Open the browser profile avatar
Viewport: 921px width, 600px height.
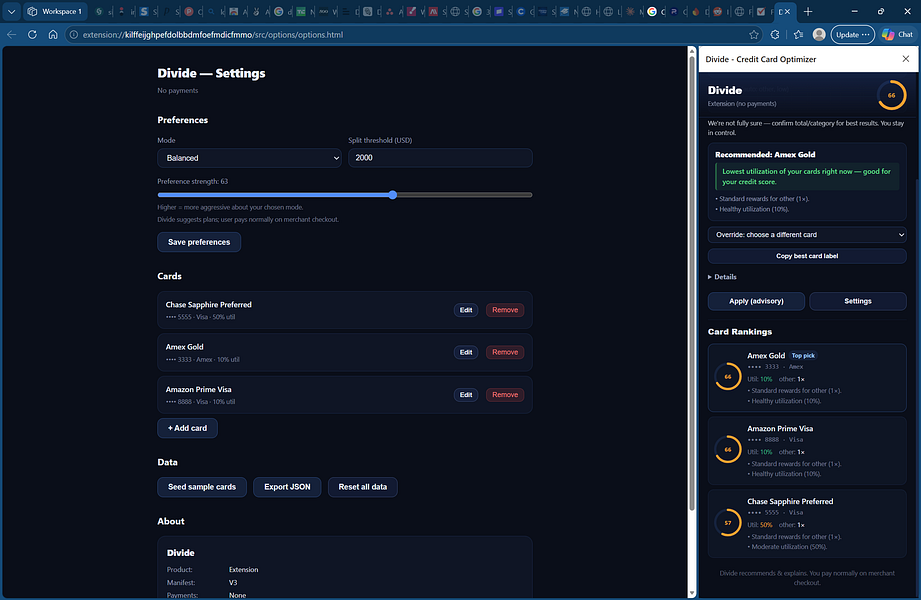819,35
